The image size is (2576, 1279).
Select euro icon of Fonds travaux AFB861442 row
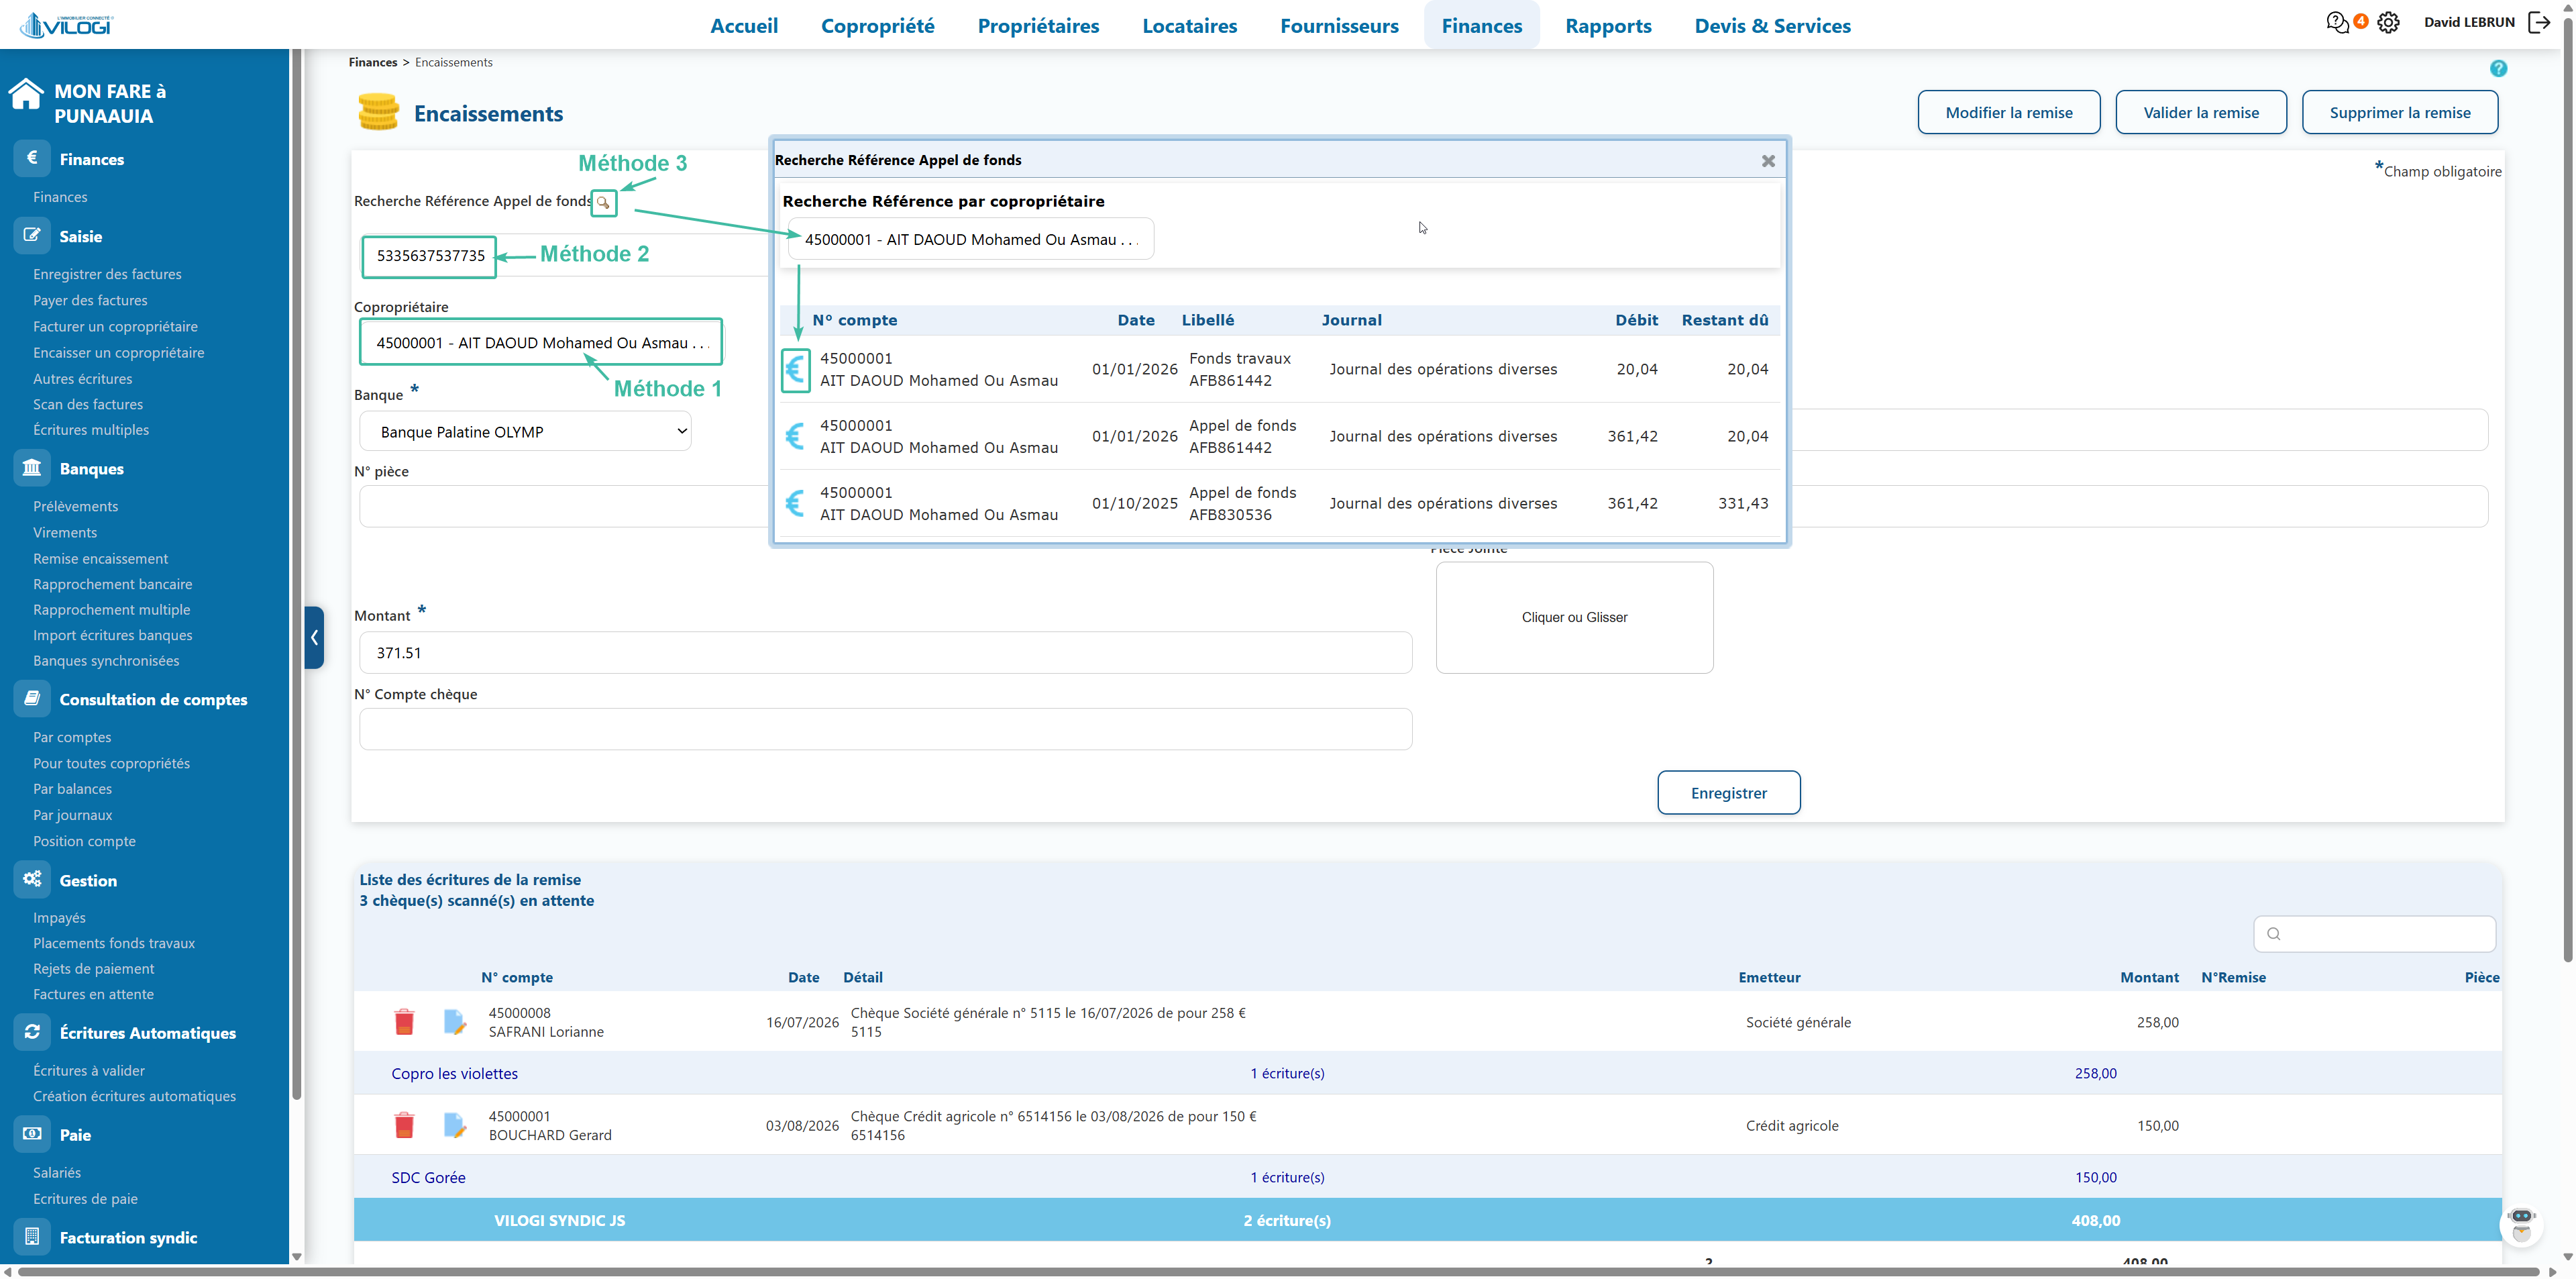click(795, 370)
